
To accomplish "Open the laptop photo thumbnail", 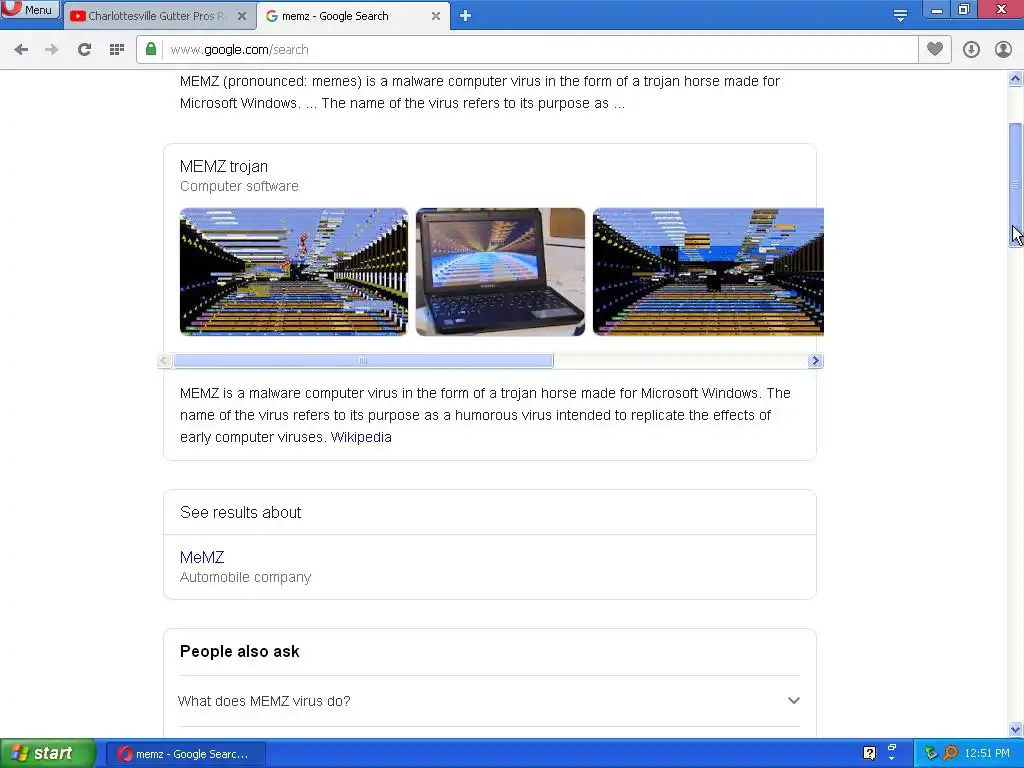I will pos(500,272).
